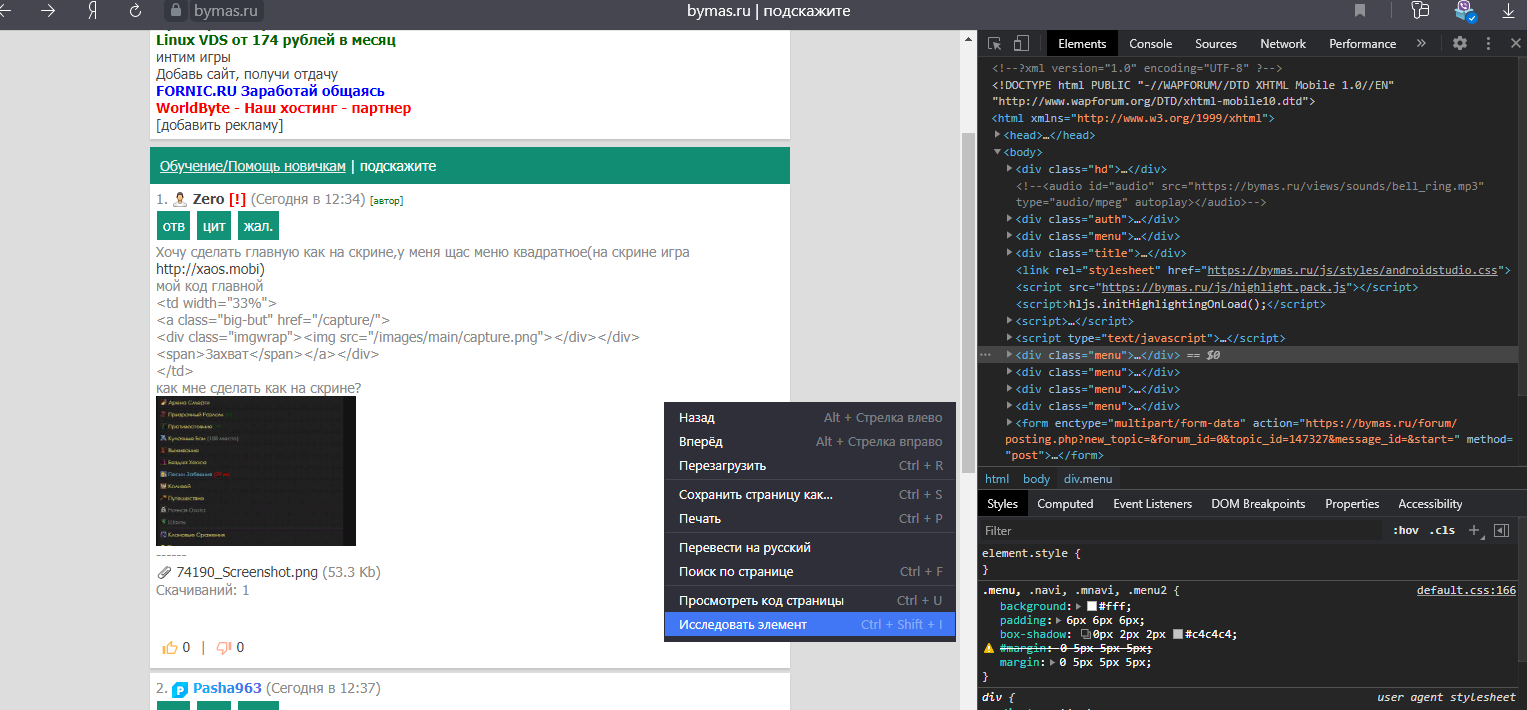Click the green "отв" reply button
The image size is (1527, 710).
[174, 225]
